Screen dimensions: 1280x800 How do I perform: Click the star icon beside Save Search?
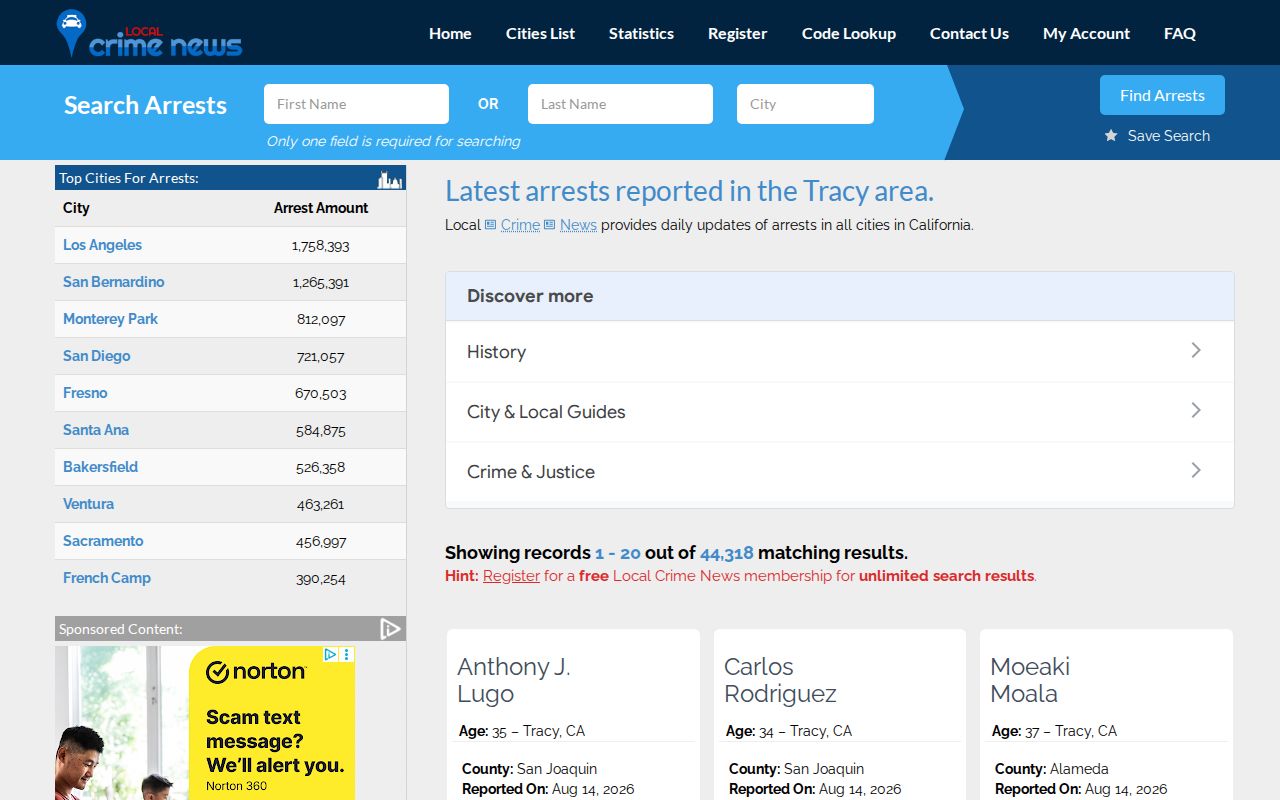[1111, 136]
